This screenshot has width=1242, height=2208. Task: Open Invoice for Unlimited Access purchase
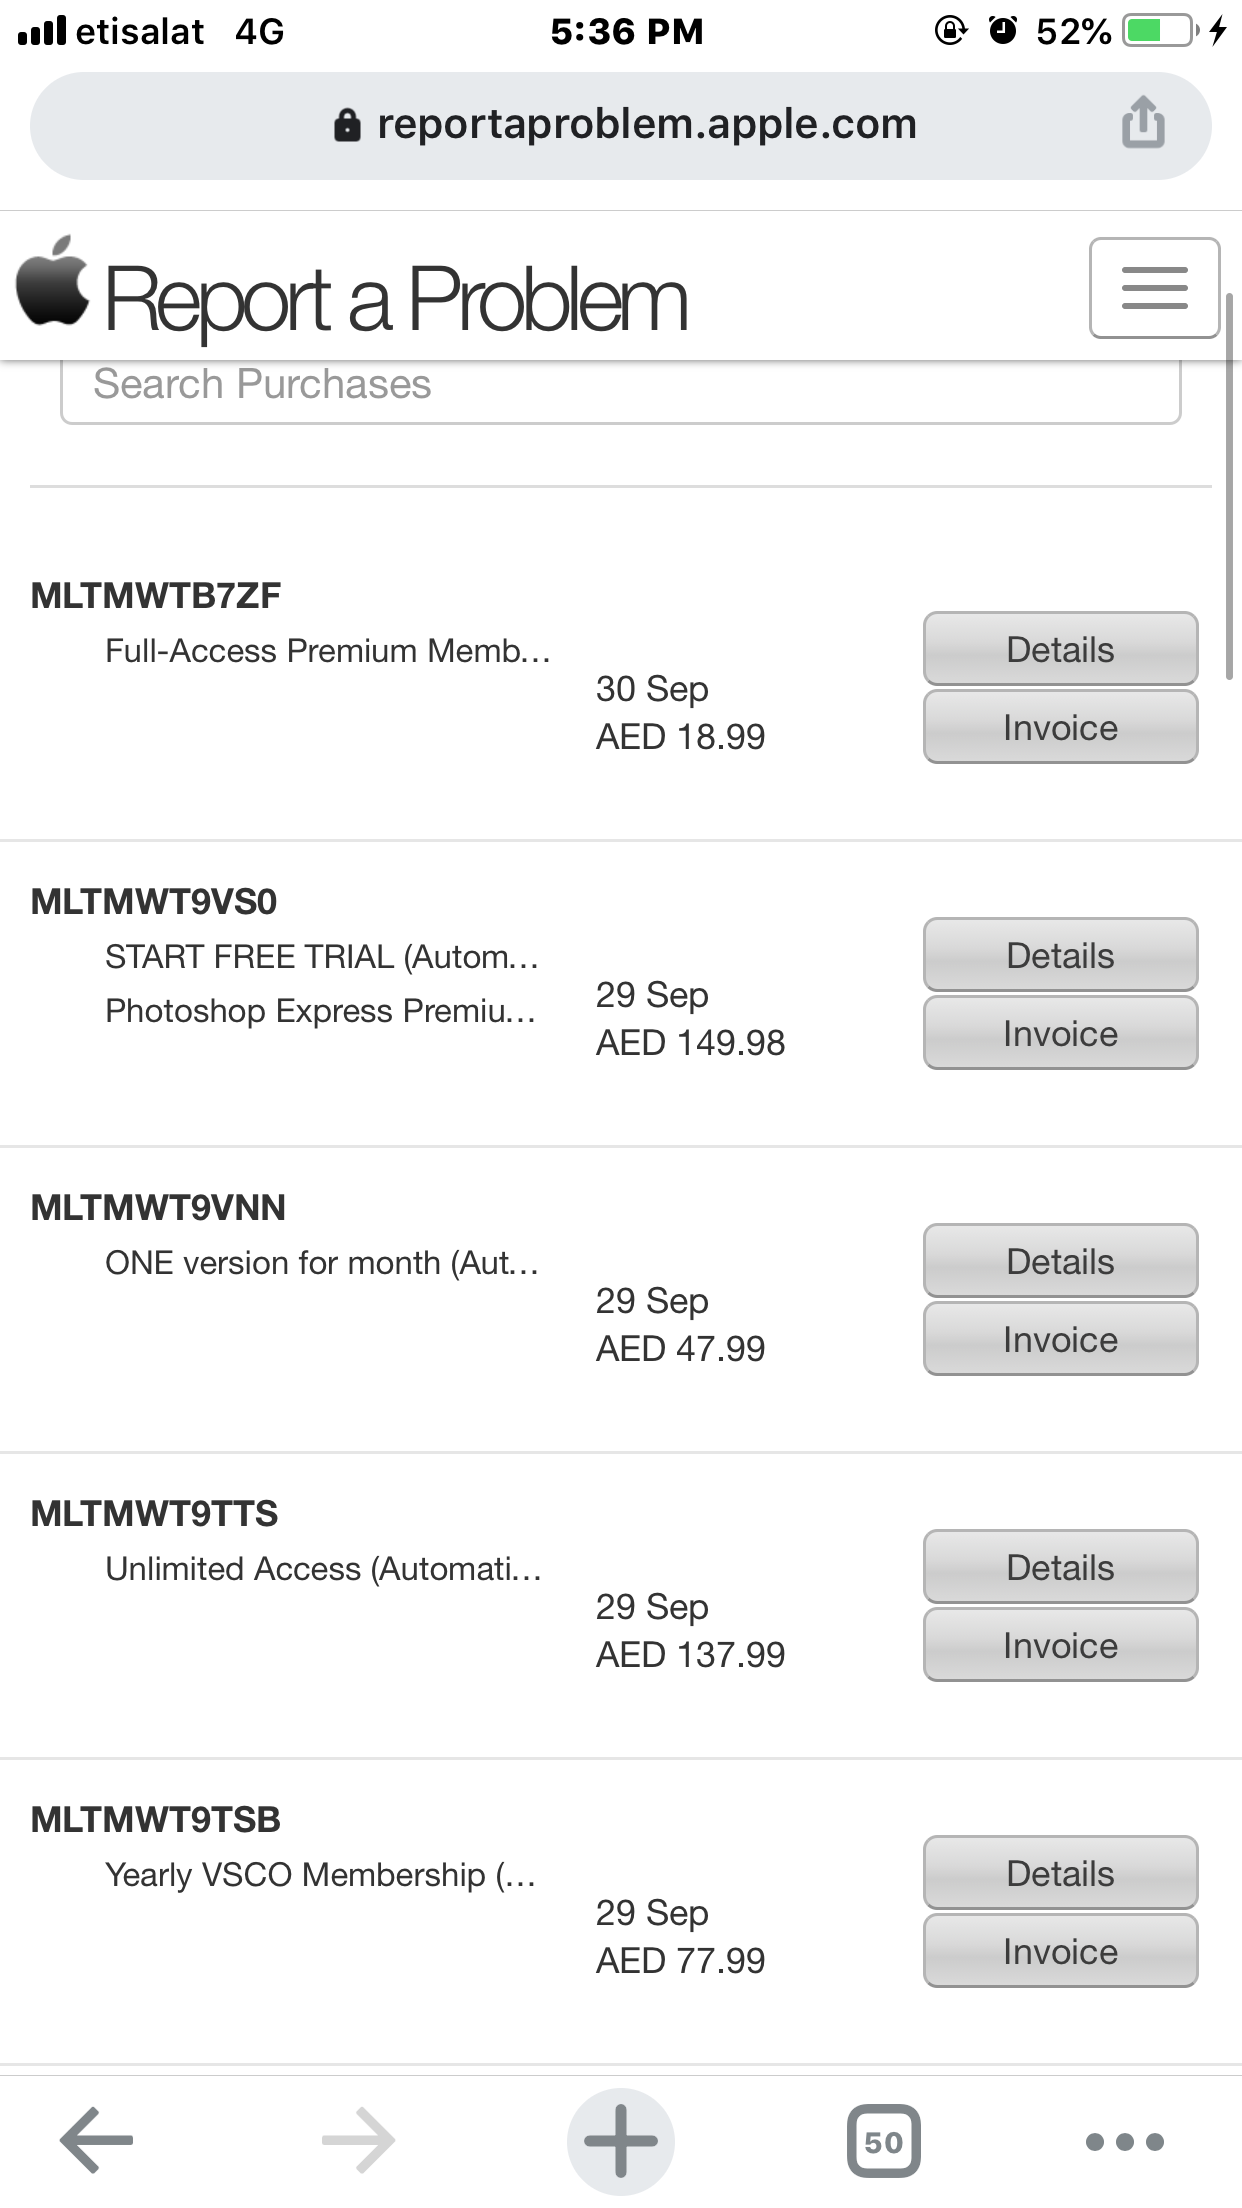(x=1060, y=1645)
